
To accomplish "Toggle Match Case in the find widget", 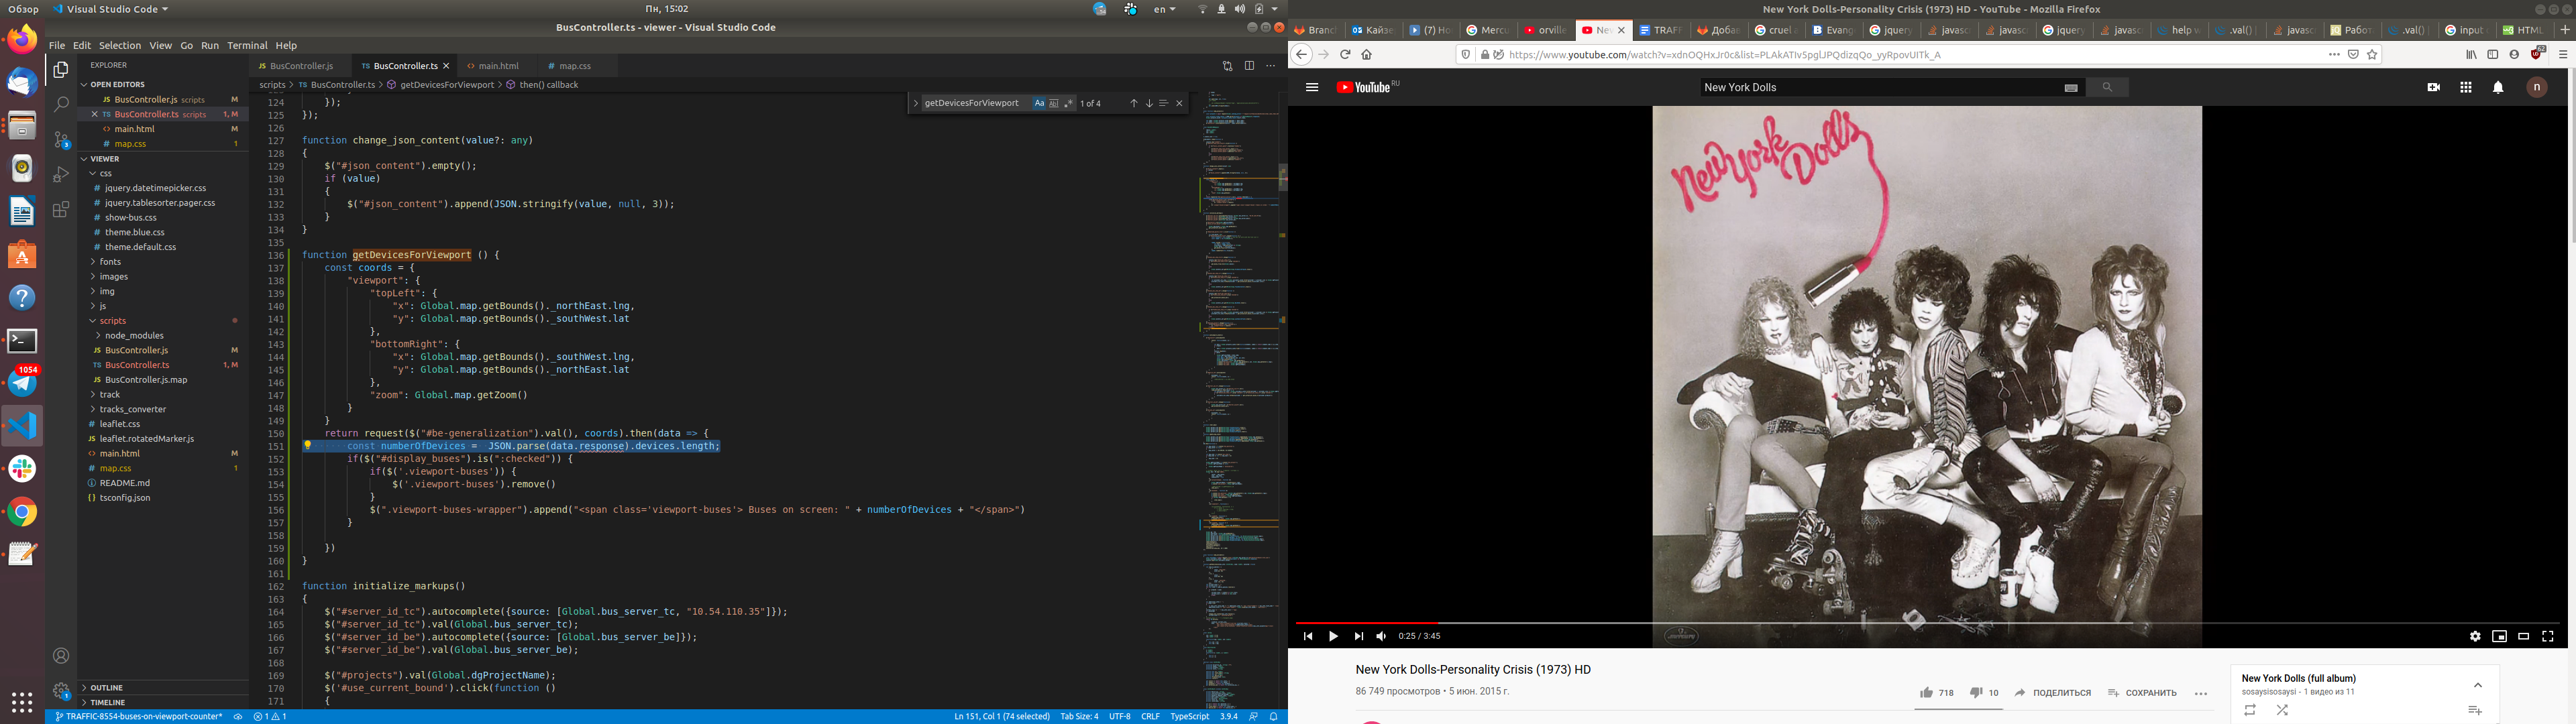I will pyautogui.click(x=1039, y=103).
